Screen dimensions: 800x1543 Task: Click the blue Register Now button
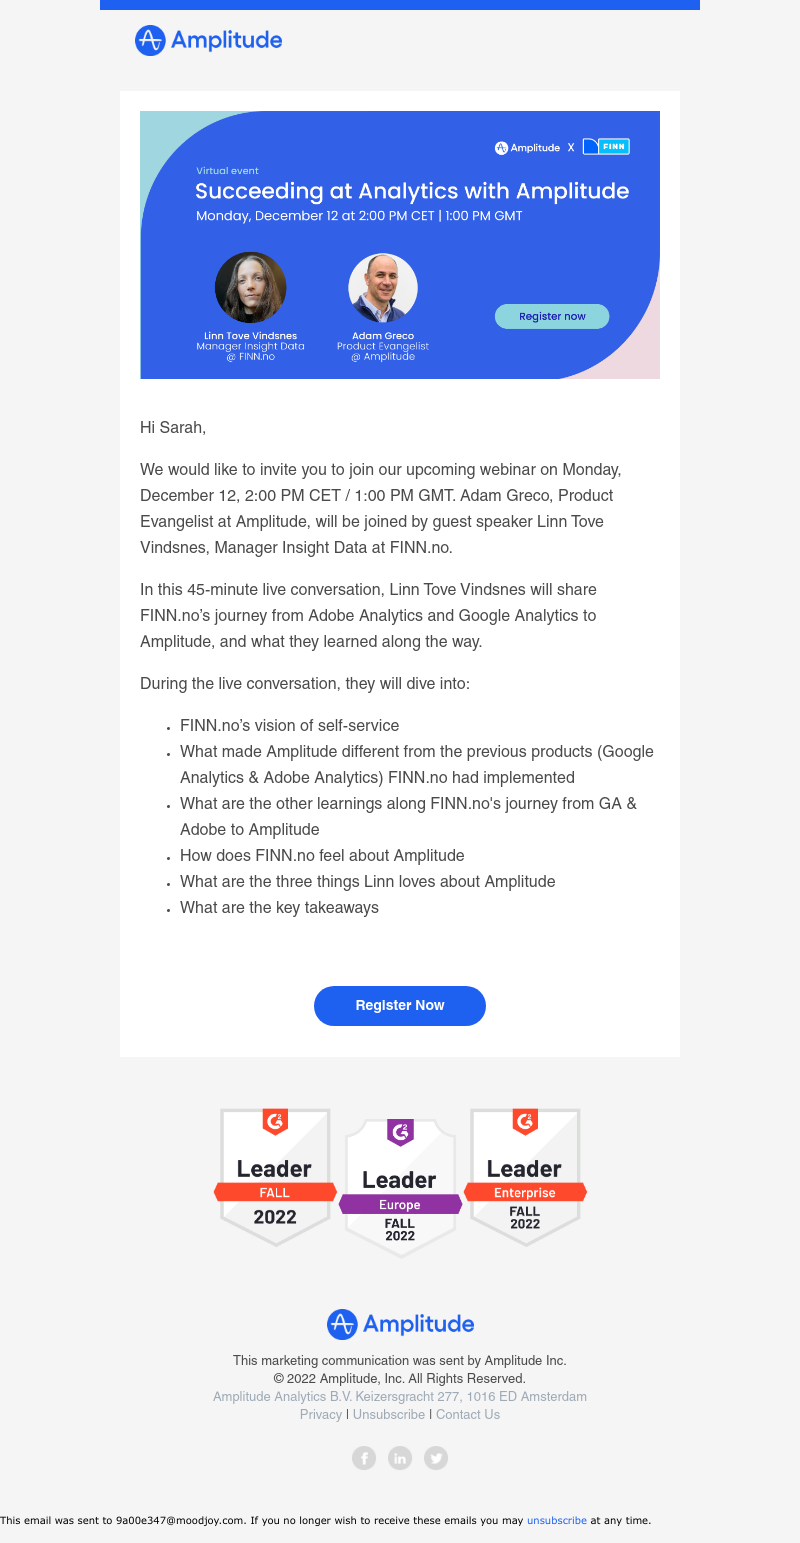(400, 1006)
